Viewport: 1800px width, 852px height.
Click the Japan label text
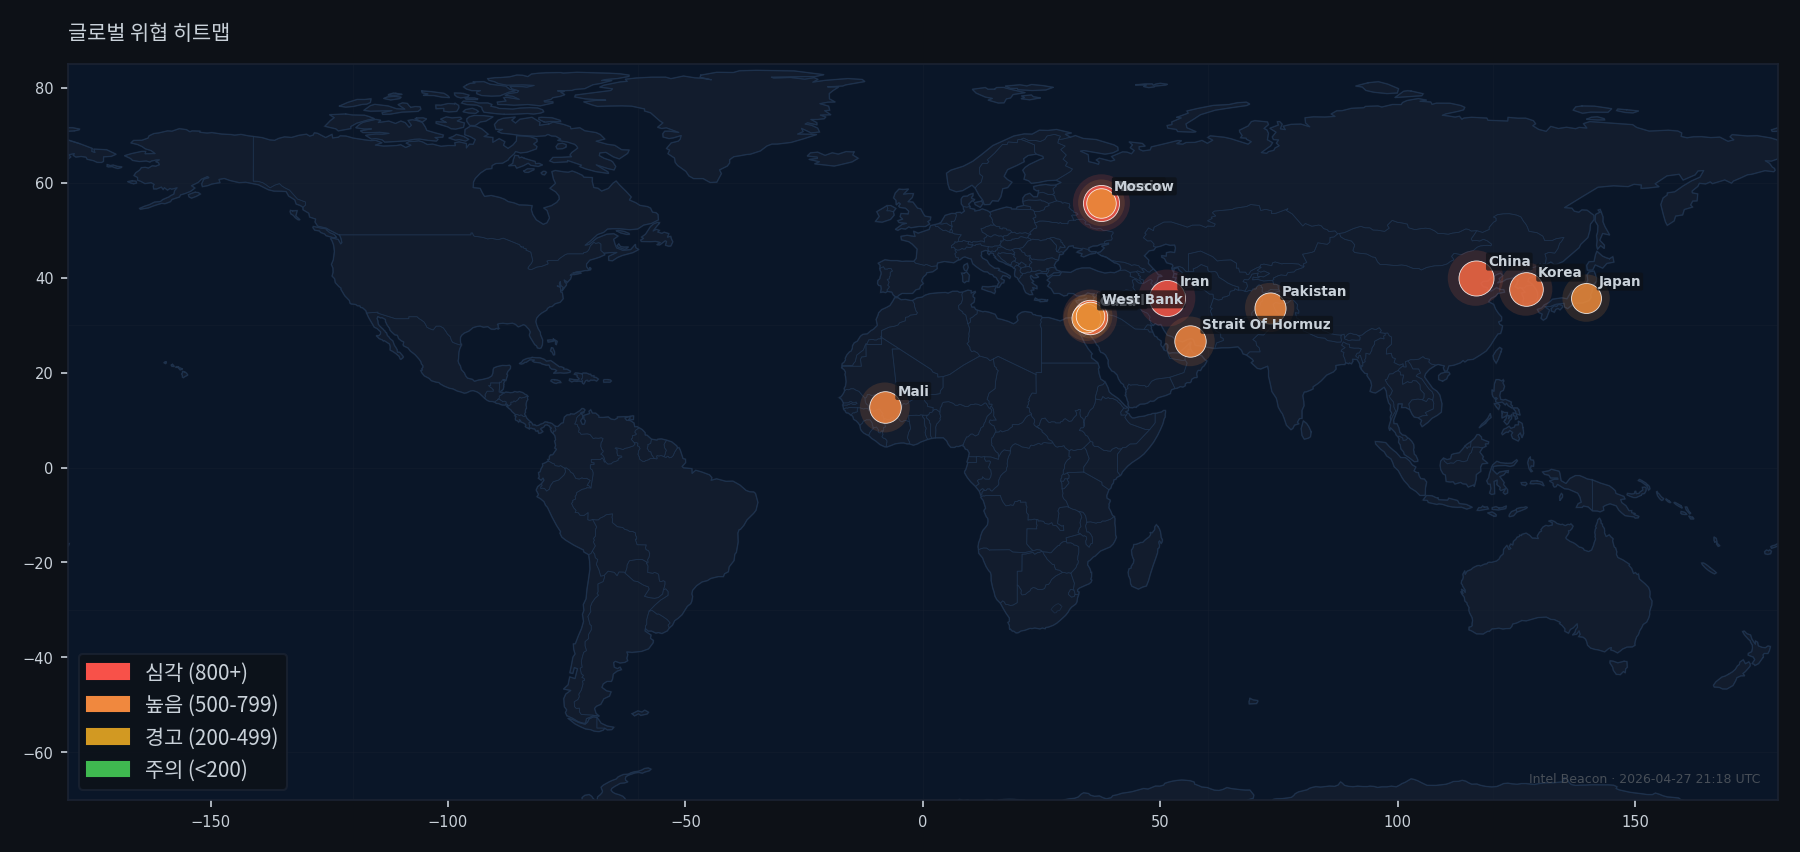coord(1619,281)
